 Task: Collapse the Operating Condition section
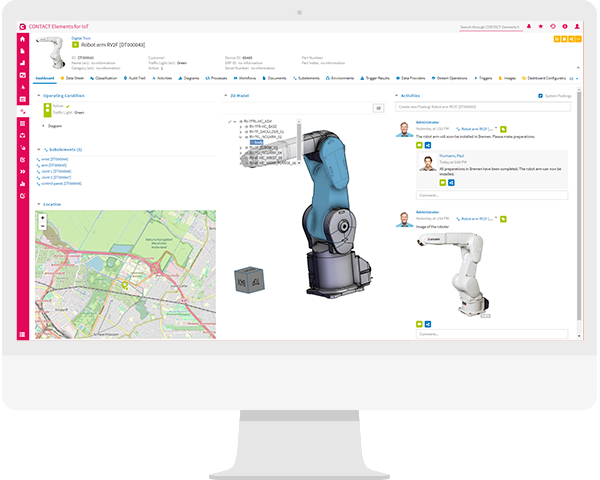pyautogui.click(x=39, y=96)
